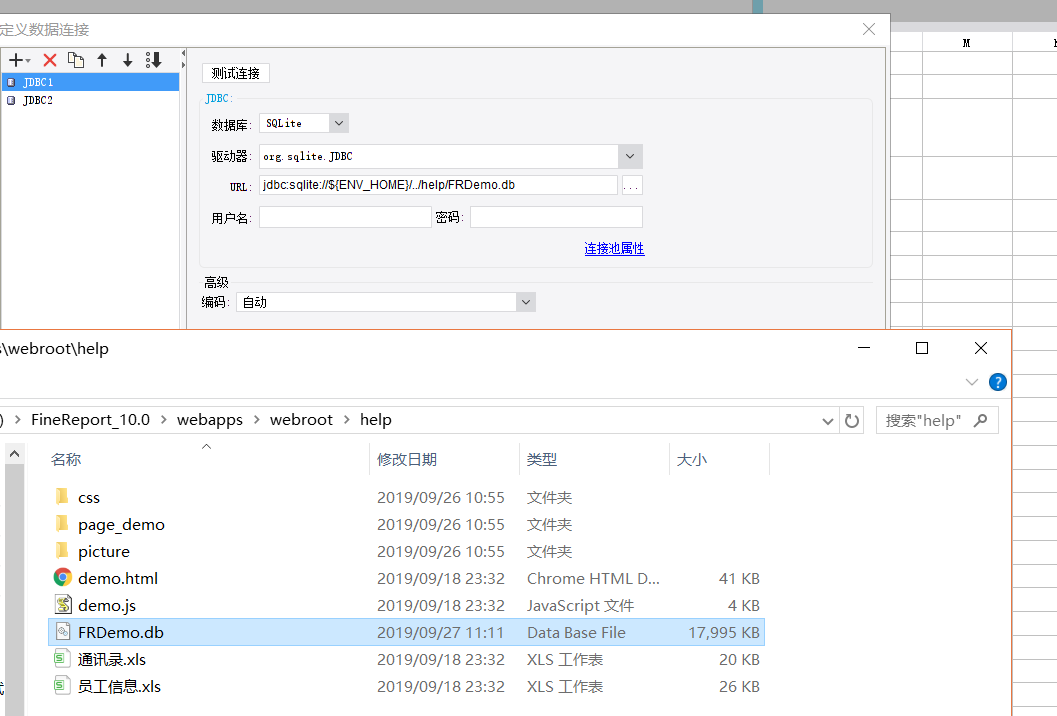The width and height of the screenshot is (1057, 716).
Task: Maximize the Explorer window
Action: (922, 348)
